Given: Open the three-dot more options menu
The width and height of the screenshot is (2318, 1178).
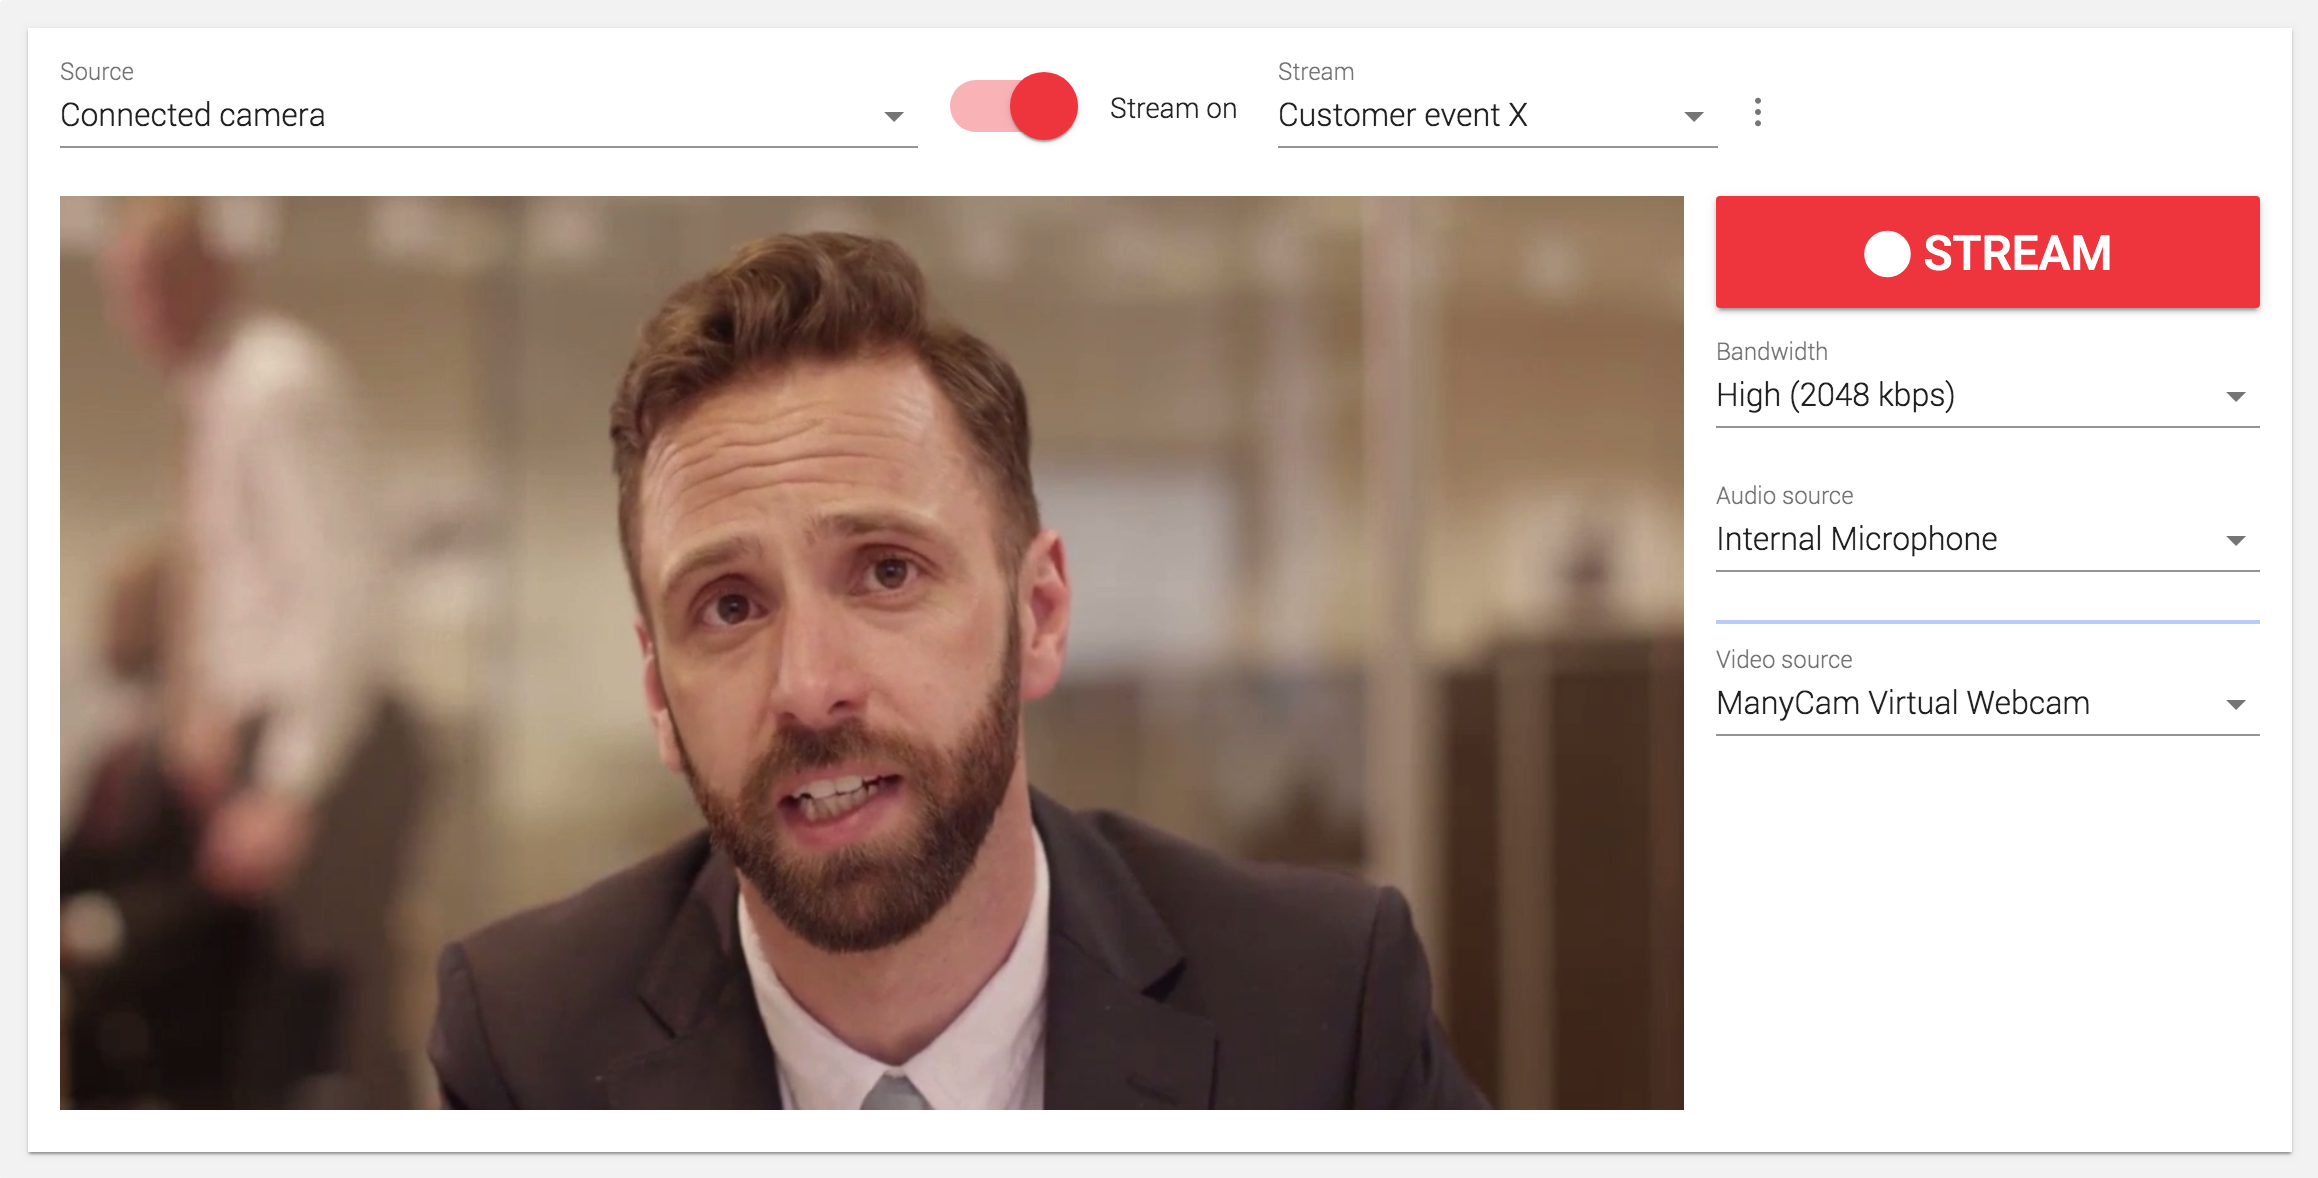Looking at the screenshot, I should [1757, 112].
